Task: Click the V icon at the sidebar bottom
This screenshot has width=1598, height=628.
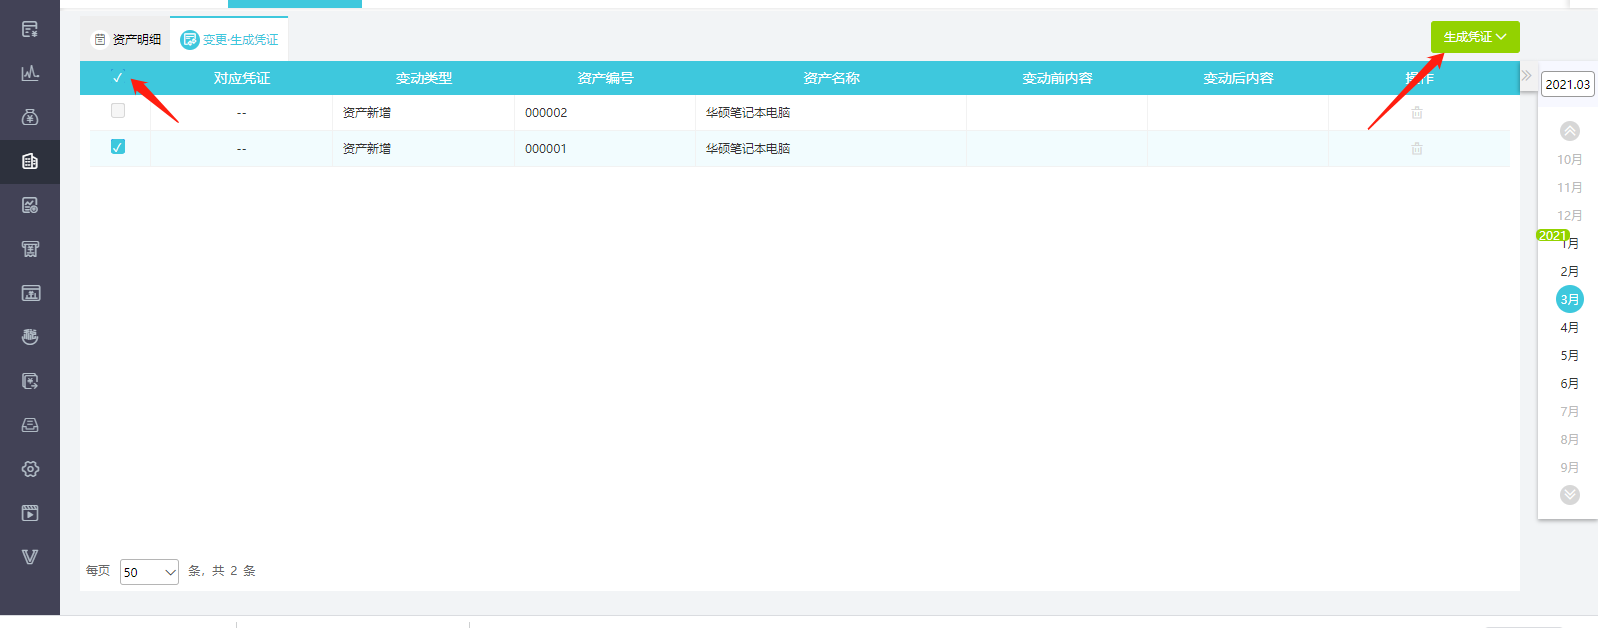Action: 30,557
